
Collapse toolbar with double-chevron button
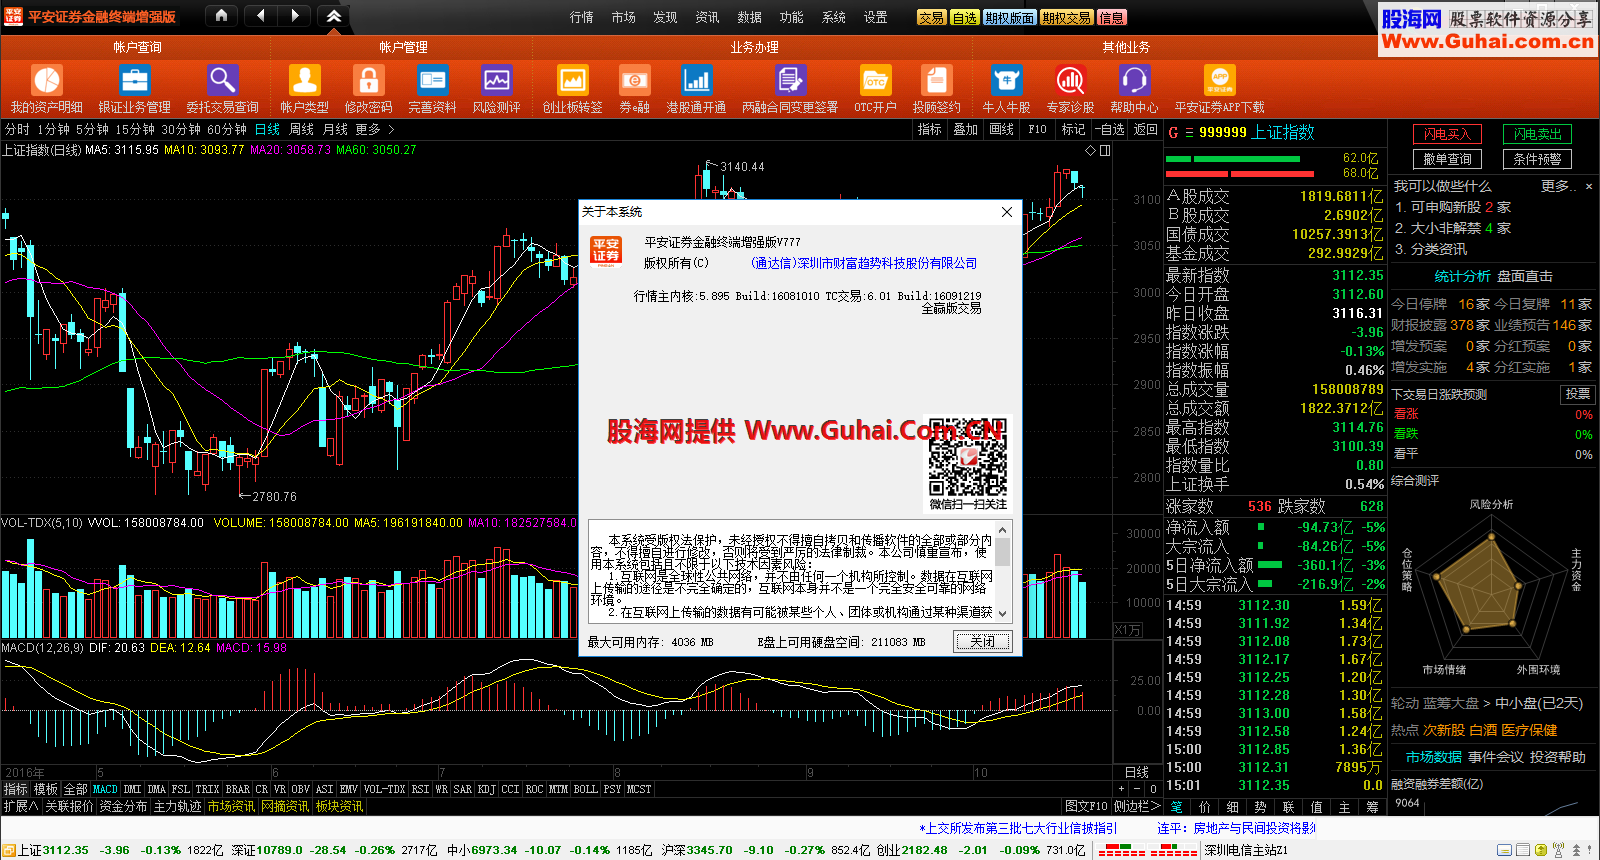334,16
